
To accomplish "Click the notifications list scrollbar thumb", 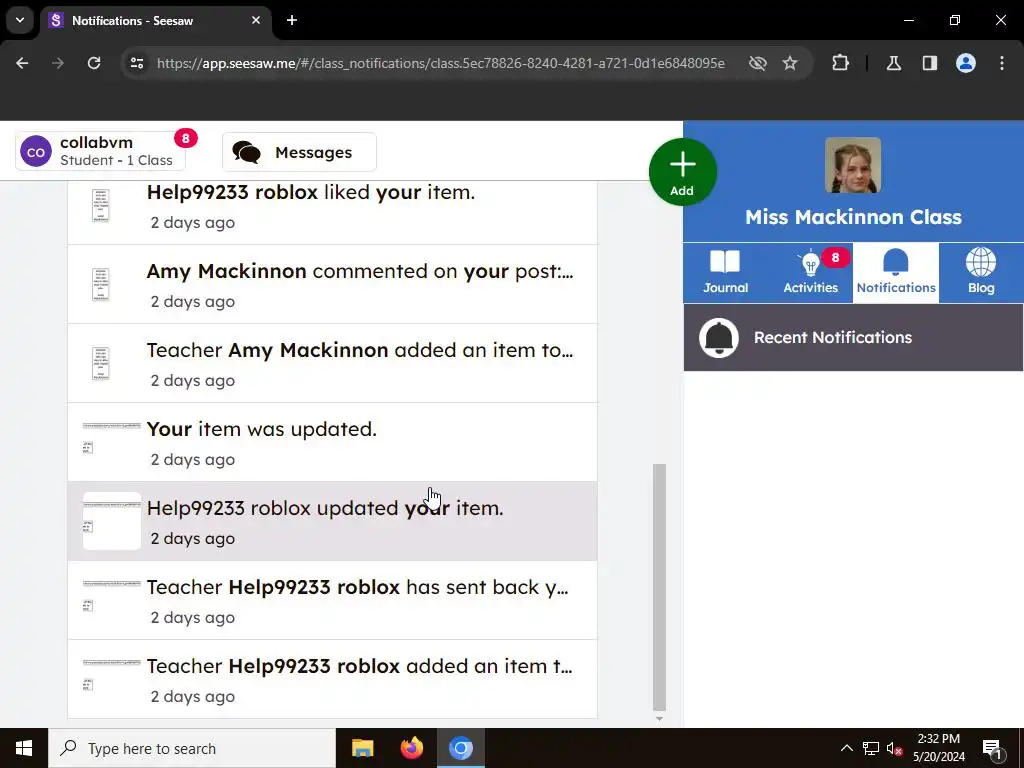I will (x=659, y=588).
